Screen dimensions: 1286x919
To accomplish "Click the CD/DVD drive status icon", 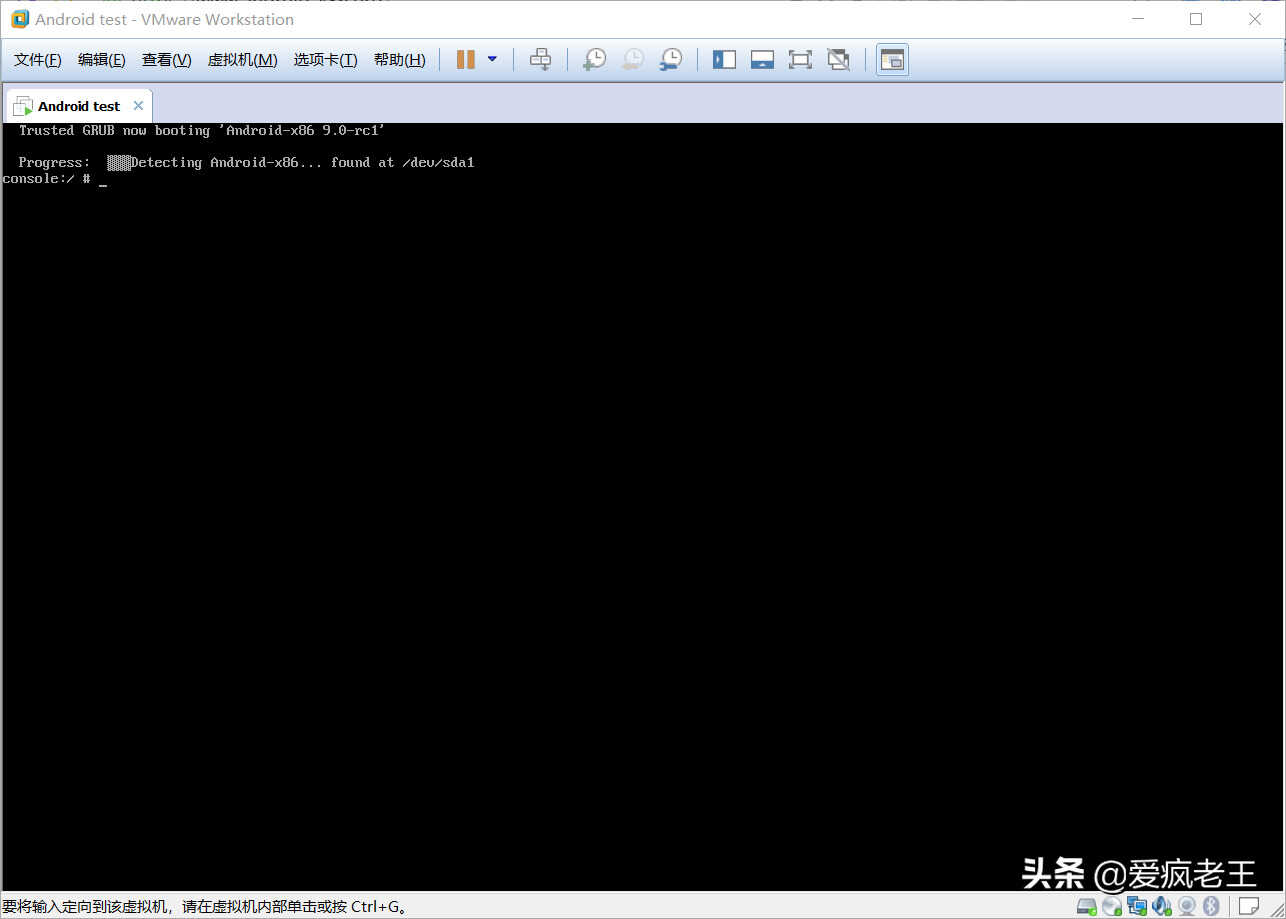I will click(1112, 906).
